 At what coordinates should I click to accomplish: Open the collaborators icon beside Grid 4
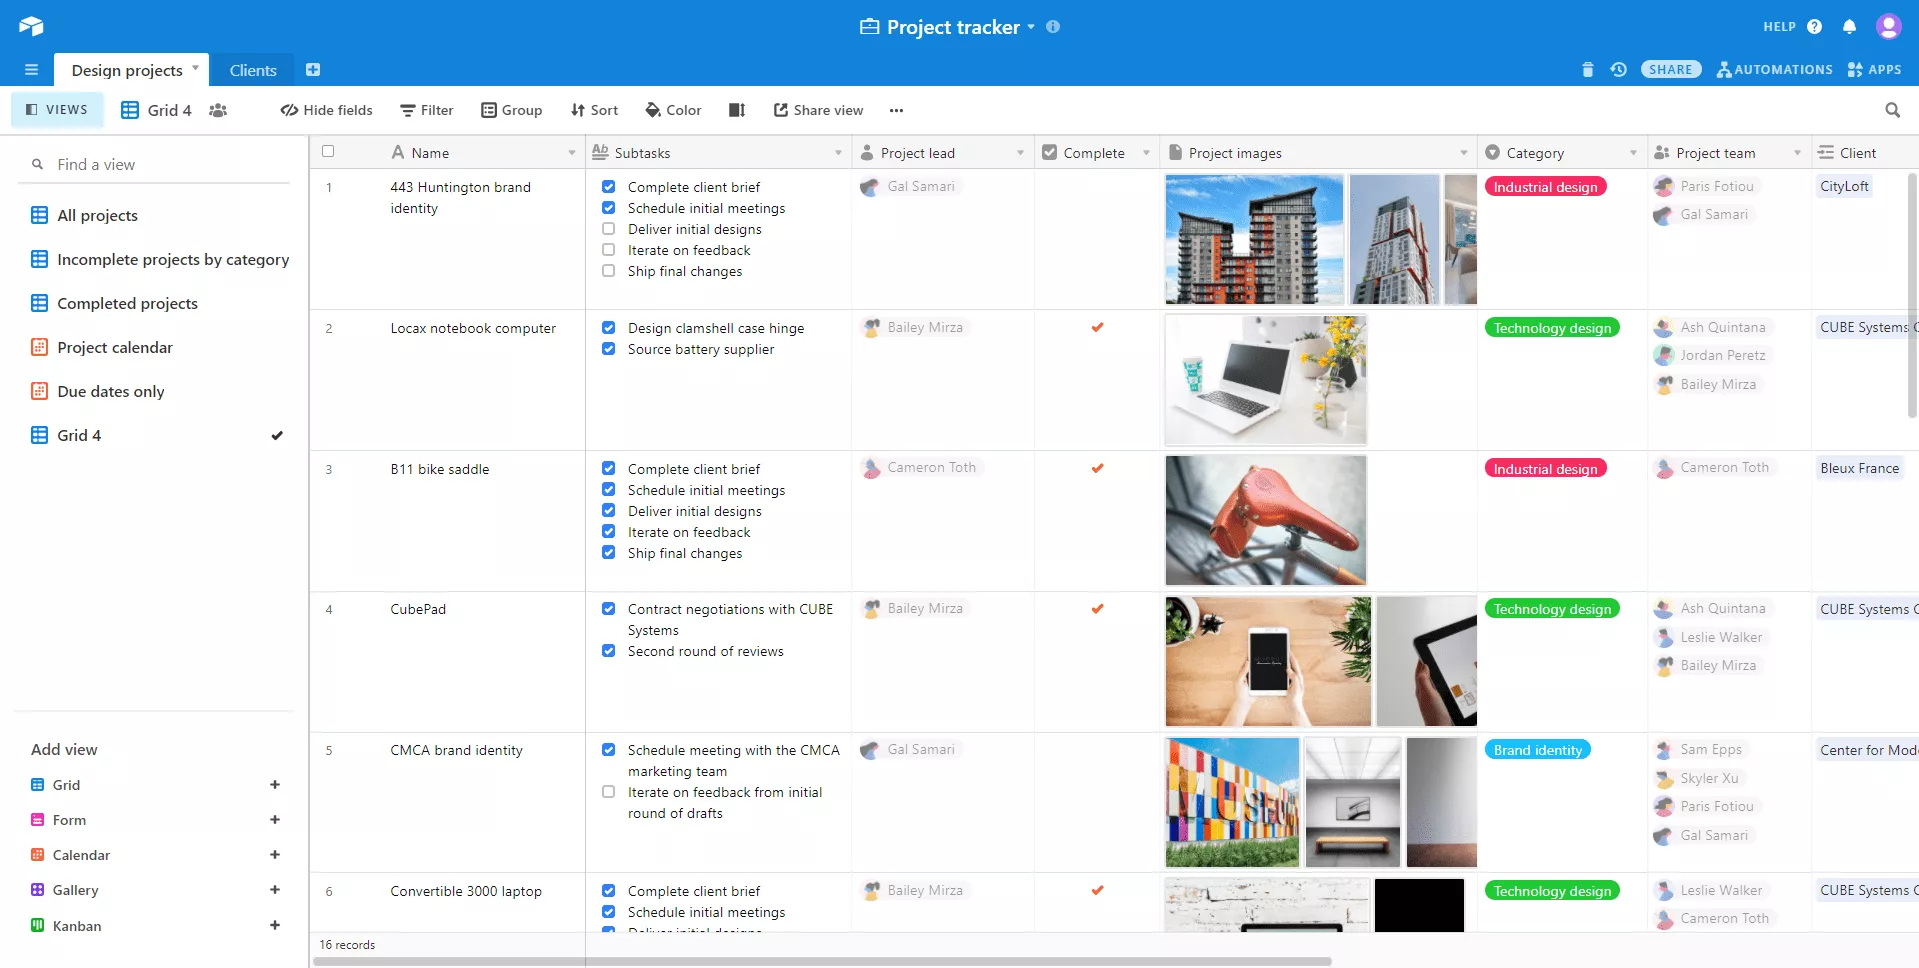coord(218,110)
